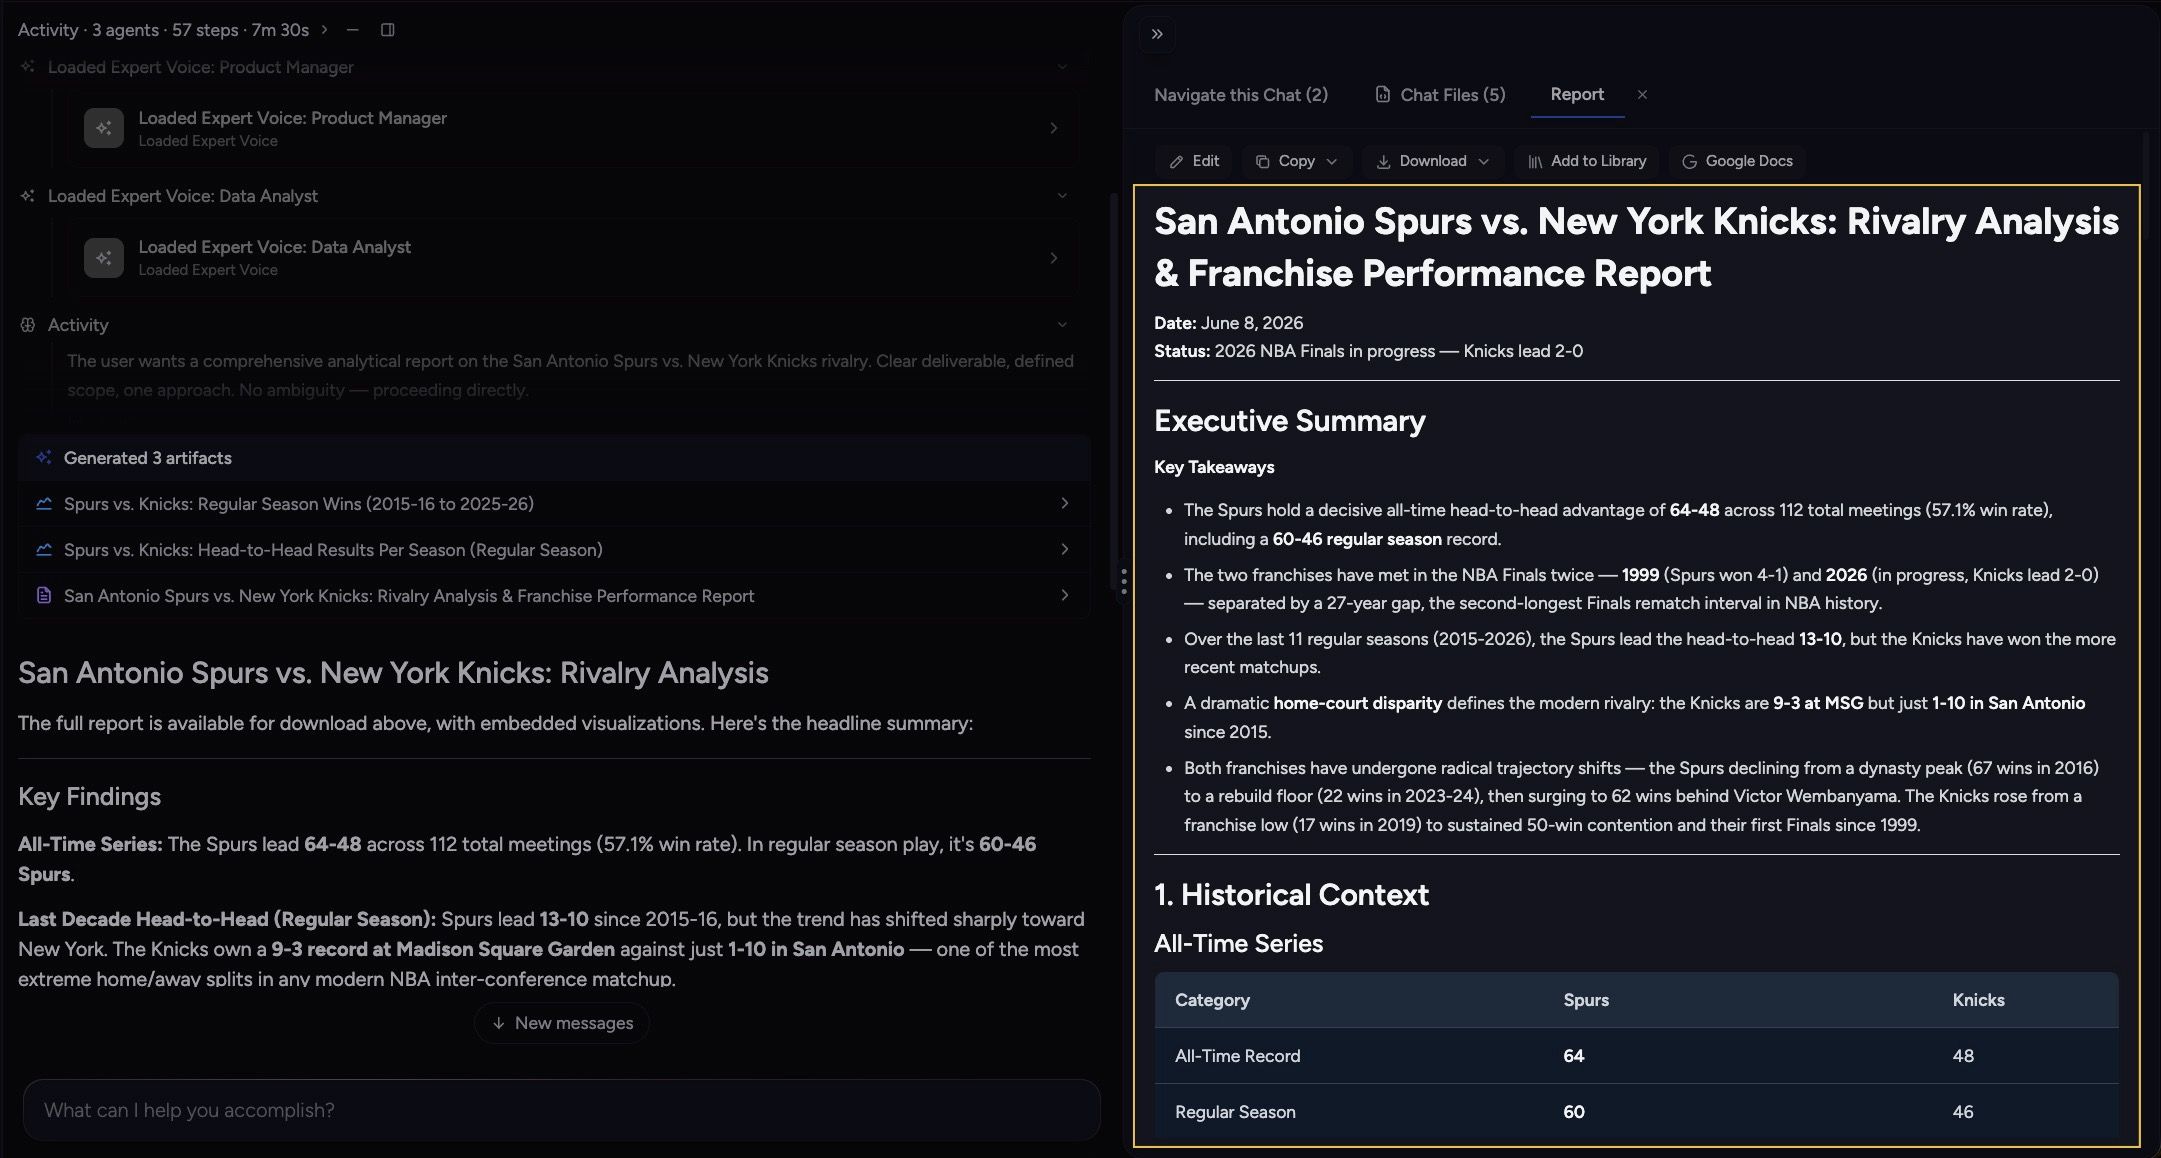Click the 'Key Findings' heading in the chat
Screen dimensions: 2161x1158
[x=89, y=797]
